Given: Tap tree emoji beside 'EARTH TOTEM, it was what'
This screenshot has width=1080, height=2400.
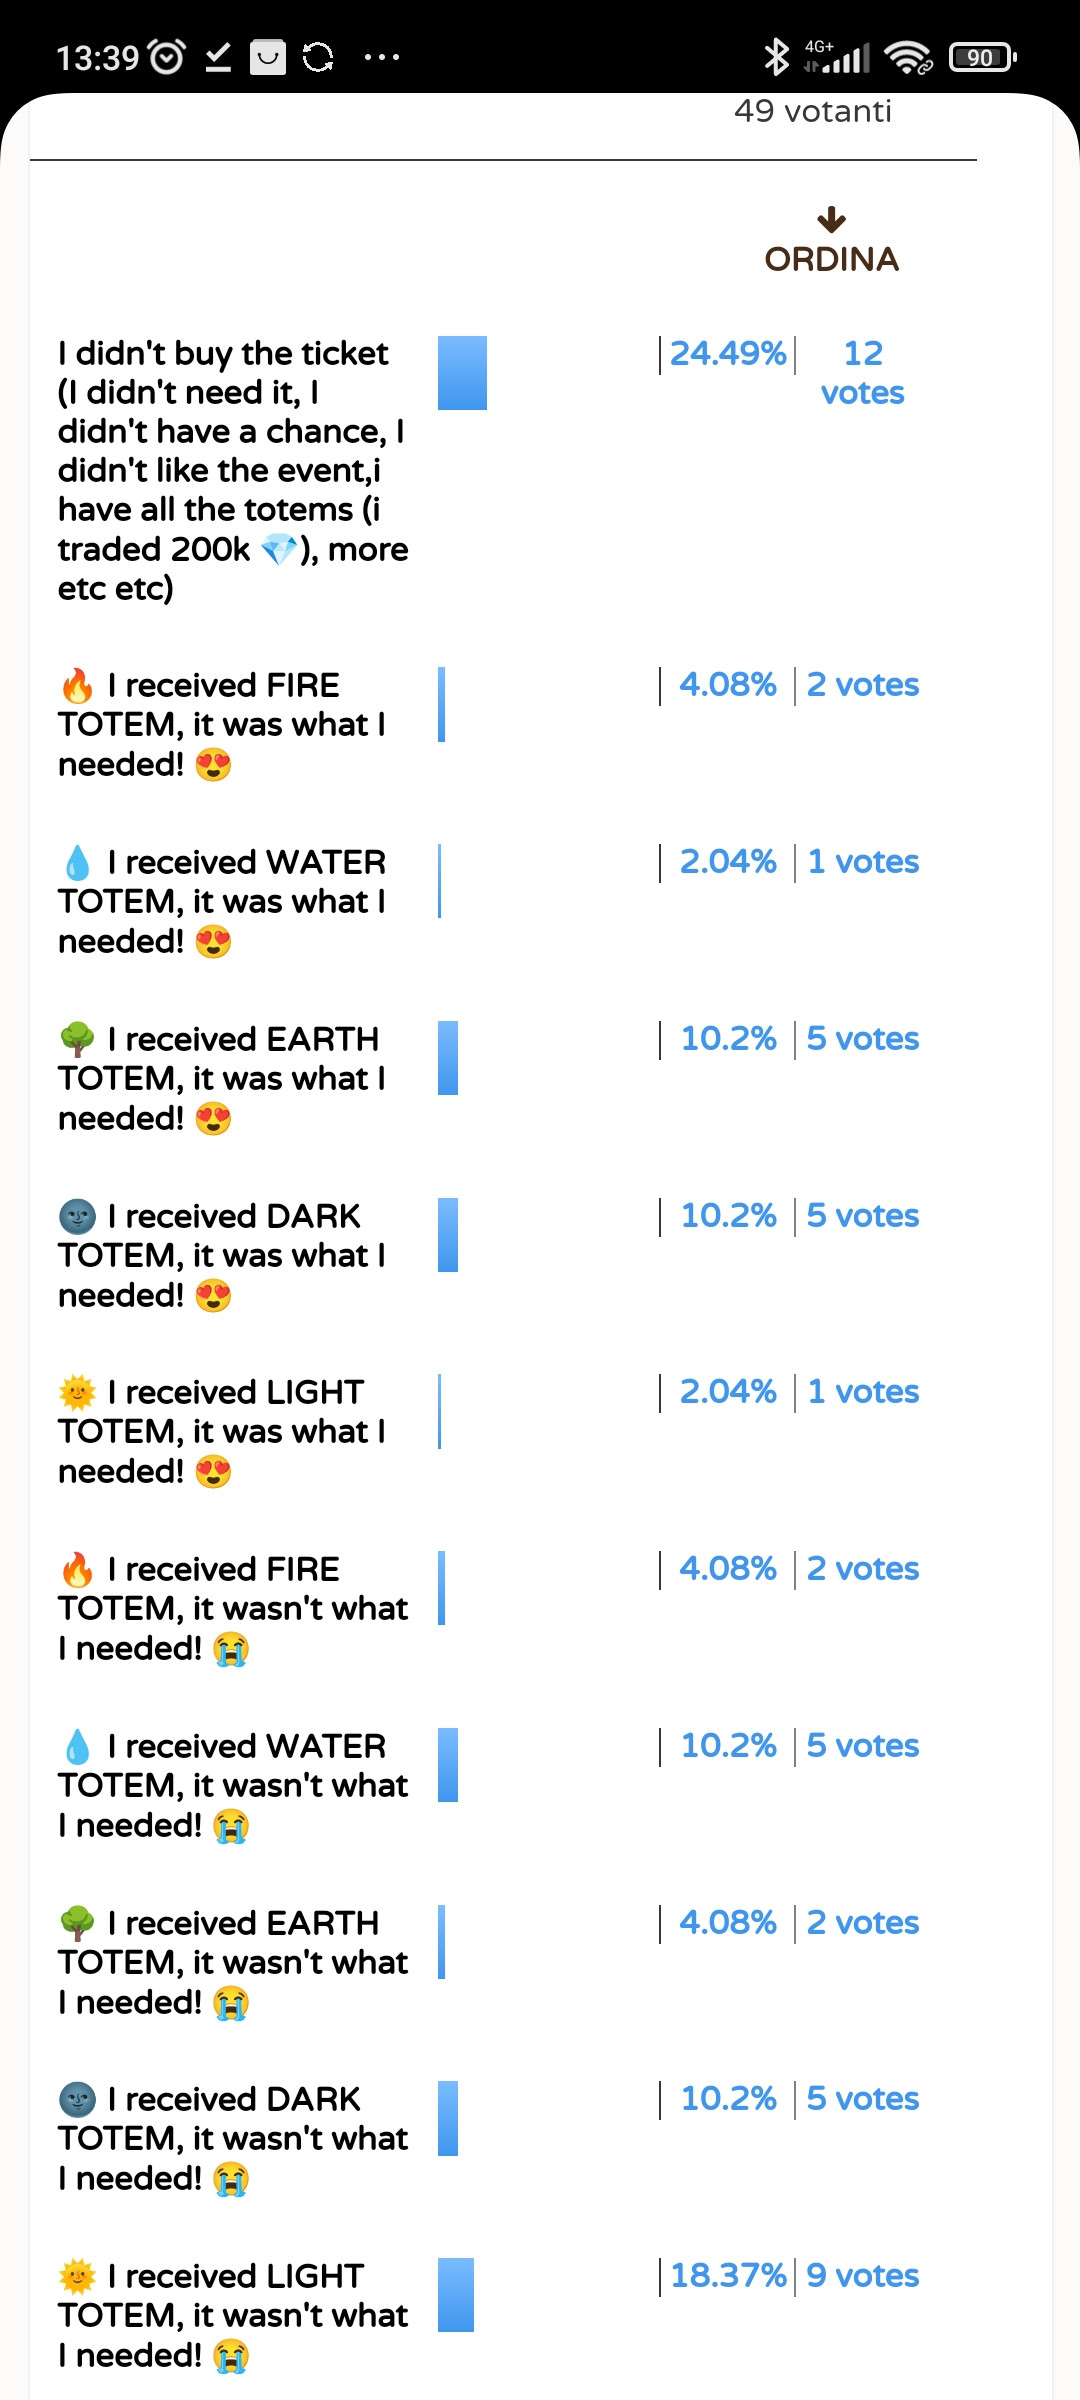Looking at the screenshot, I should pyautogui.click(x=77, y=1040).
